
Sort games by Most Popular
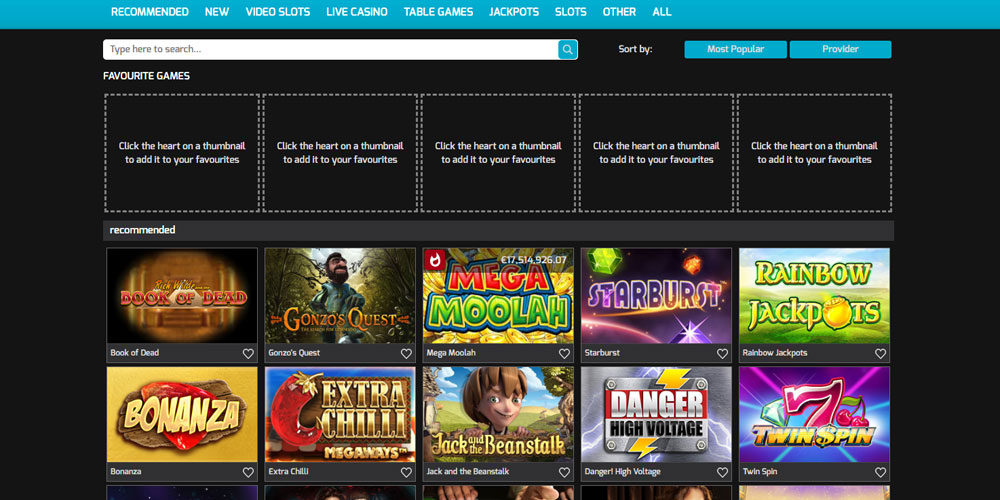[735, 49]
